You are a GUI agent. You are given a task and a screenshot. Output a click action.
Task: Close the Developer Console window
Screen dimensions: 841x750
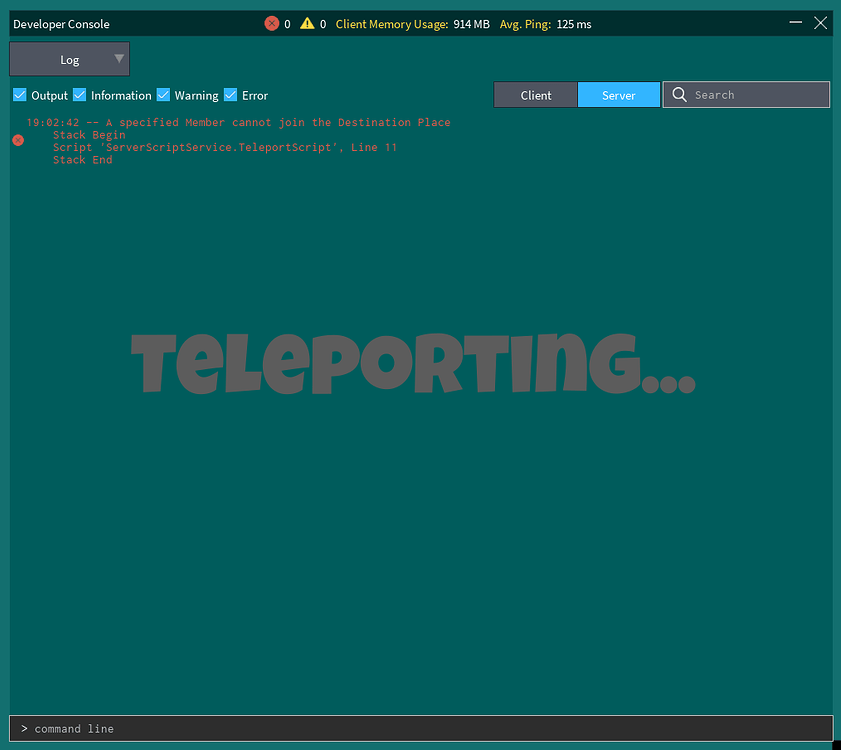point(820,23)
